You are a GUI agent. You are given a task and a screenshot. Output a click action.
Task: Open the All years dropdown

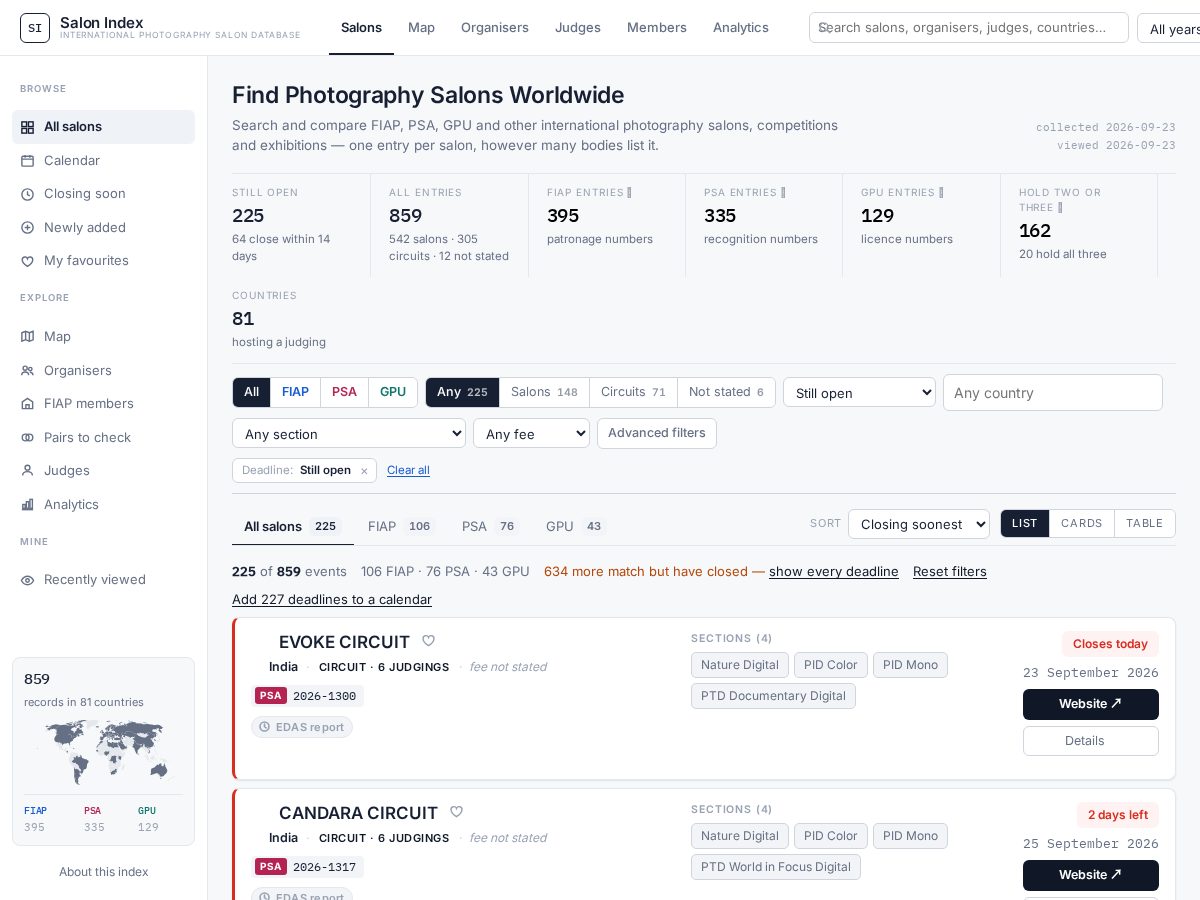click(1169, 28)
